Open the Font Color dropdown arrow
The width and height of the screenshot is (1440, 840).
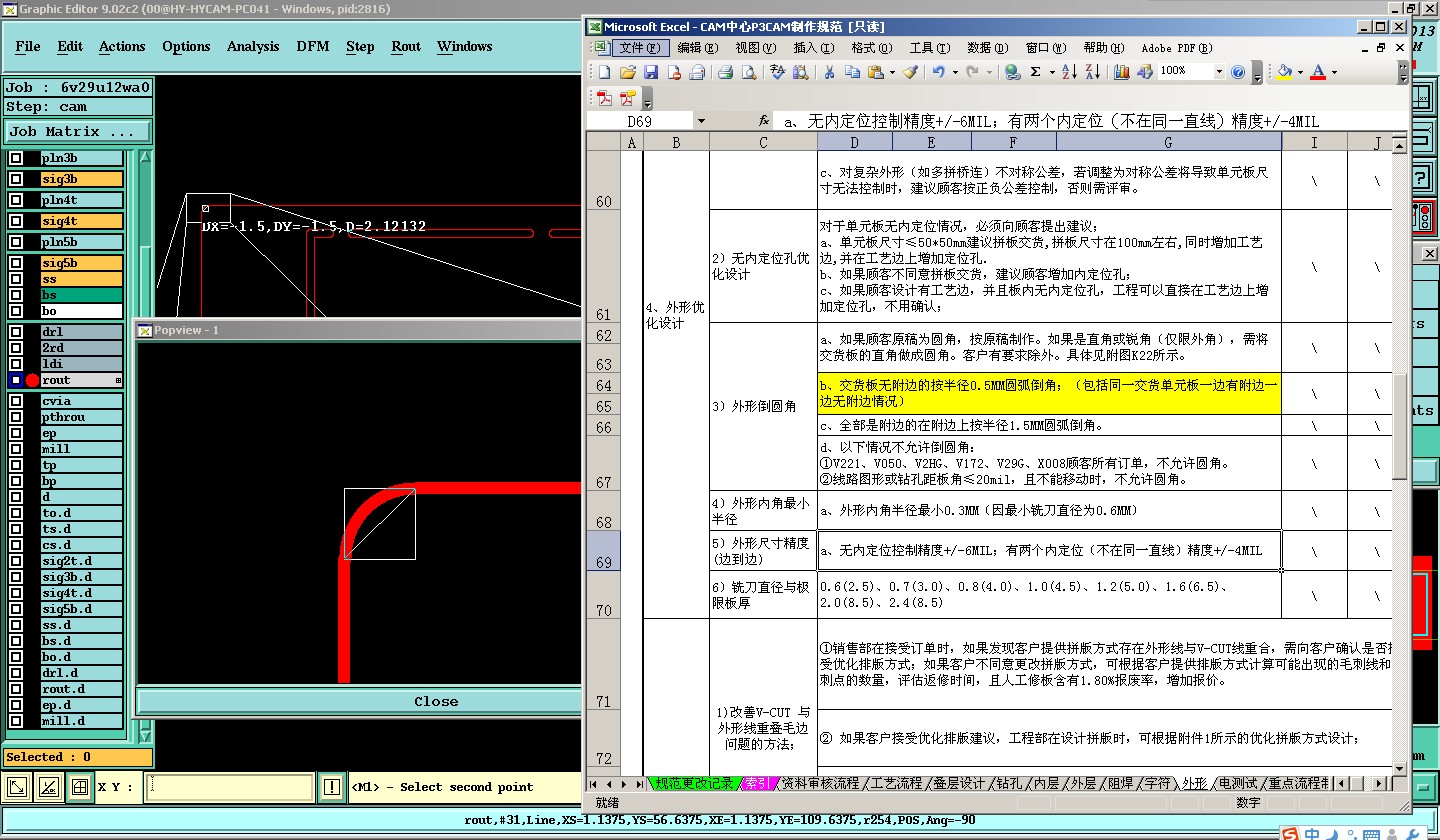click(x=1334, y=72)
